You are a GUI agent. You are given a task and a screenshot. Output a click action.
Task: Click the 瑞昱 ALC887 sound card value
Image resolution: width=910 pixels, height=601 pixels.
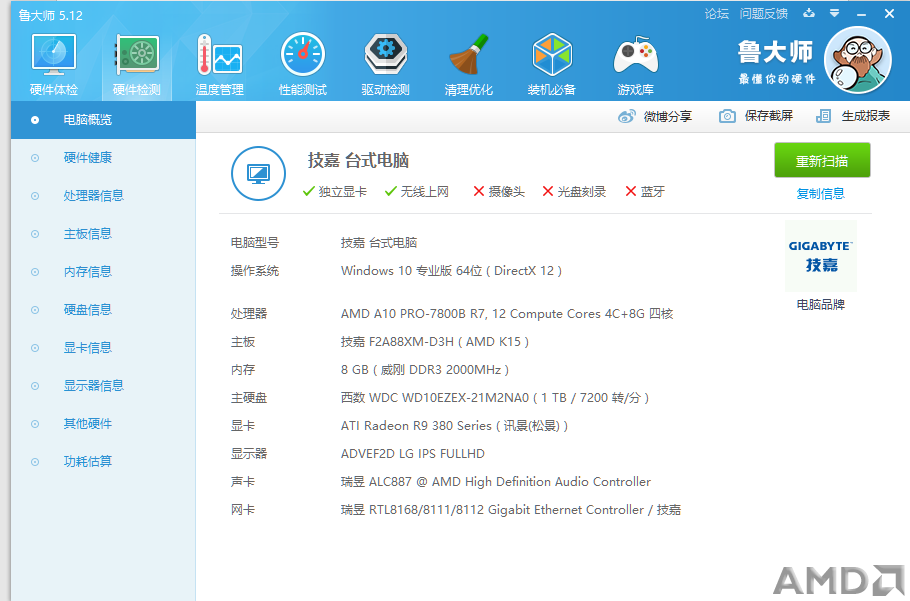click(496, 482)
